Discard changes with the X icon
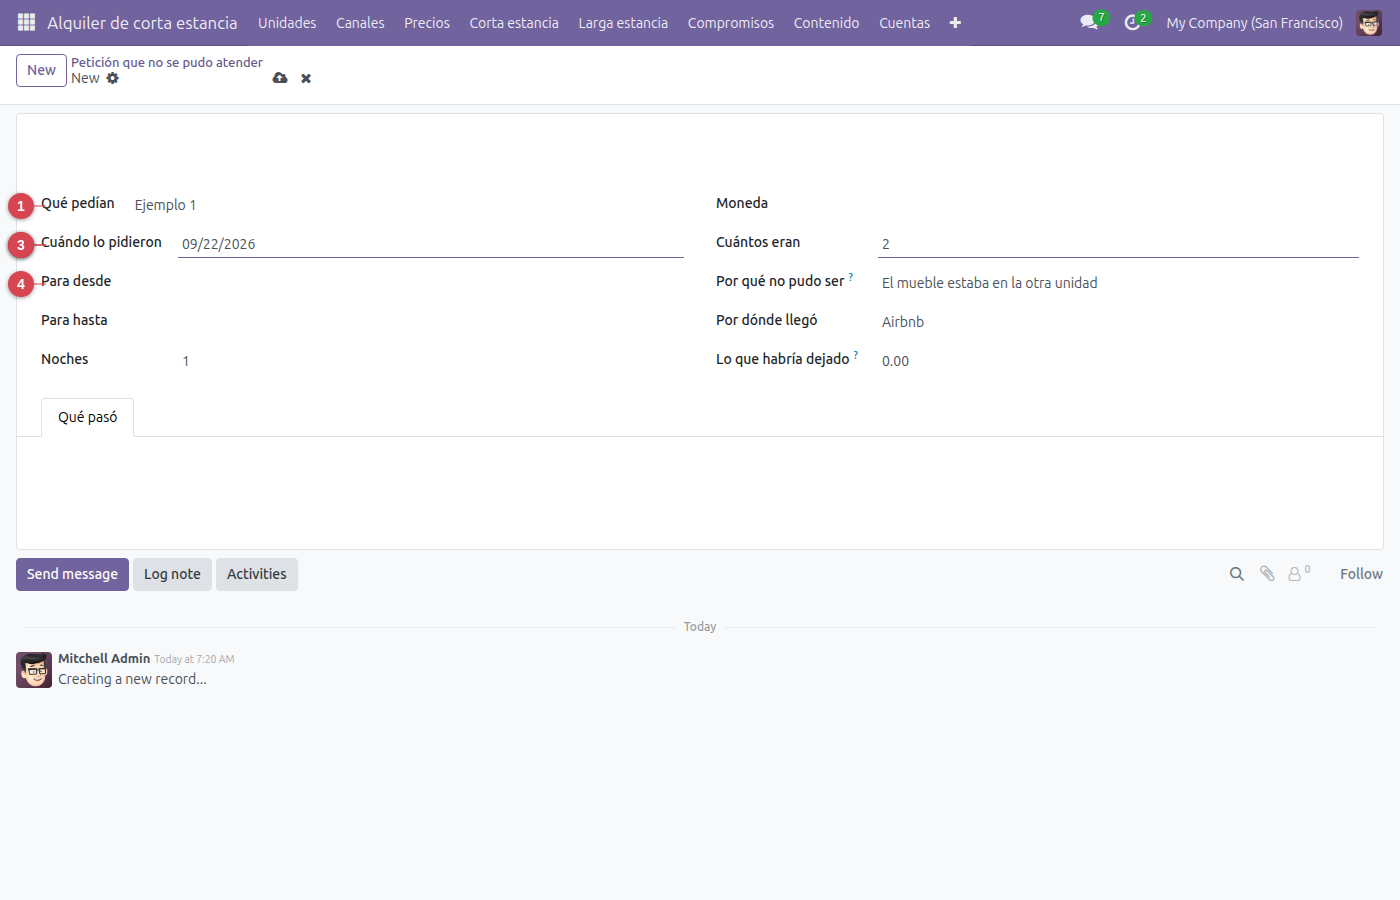Image resolution: width=1400 pixels, height=900 pixels. tap(306, 78)
